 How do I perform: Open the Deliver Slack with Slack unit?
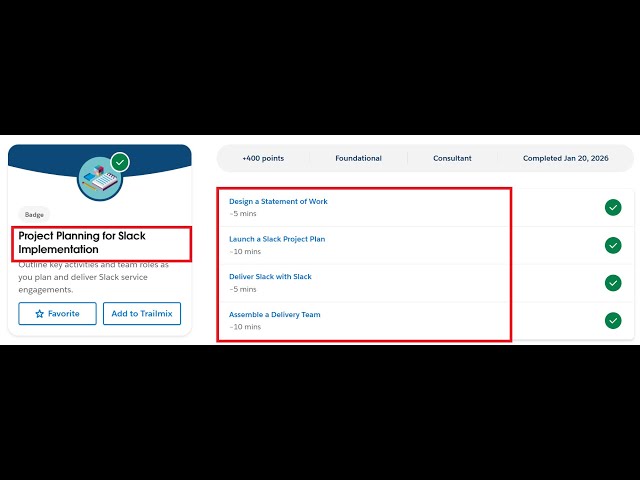tap(270, 277)
